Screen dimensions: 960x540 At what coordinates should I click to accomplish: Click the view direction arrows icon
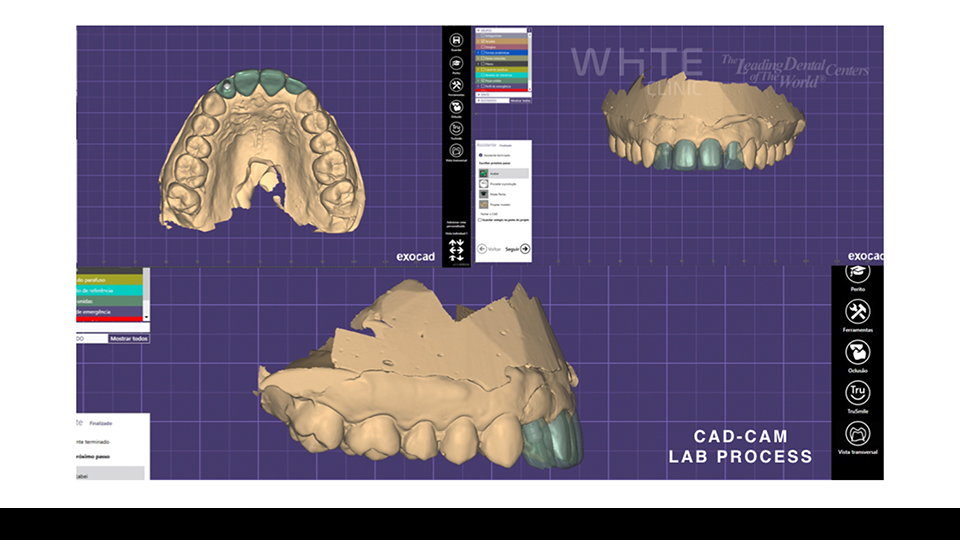coord(456,248)
